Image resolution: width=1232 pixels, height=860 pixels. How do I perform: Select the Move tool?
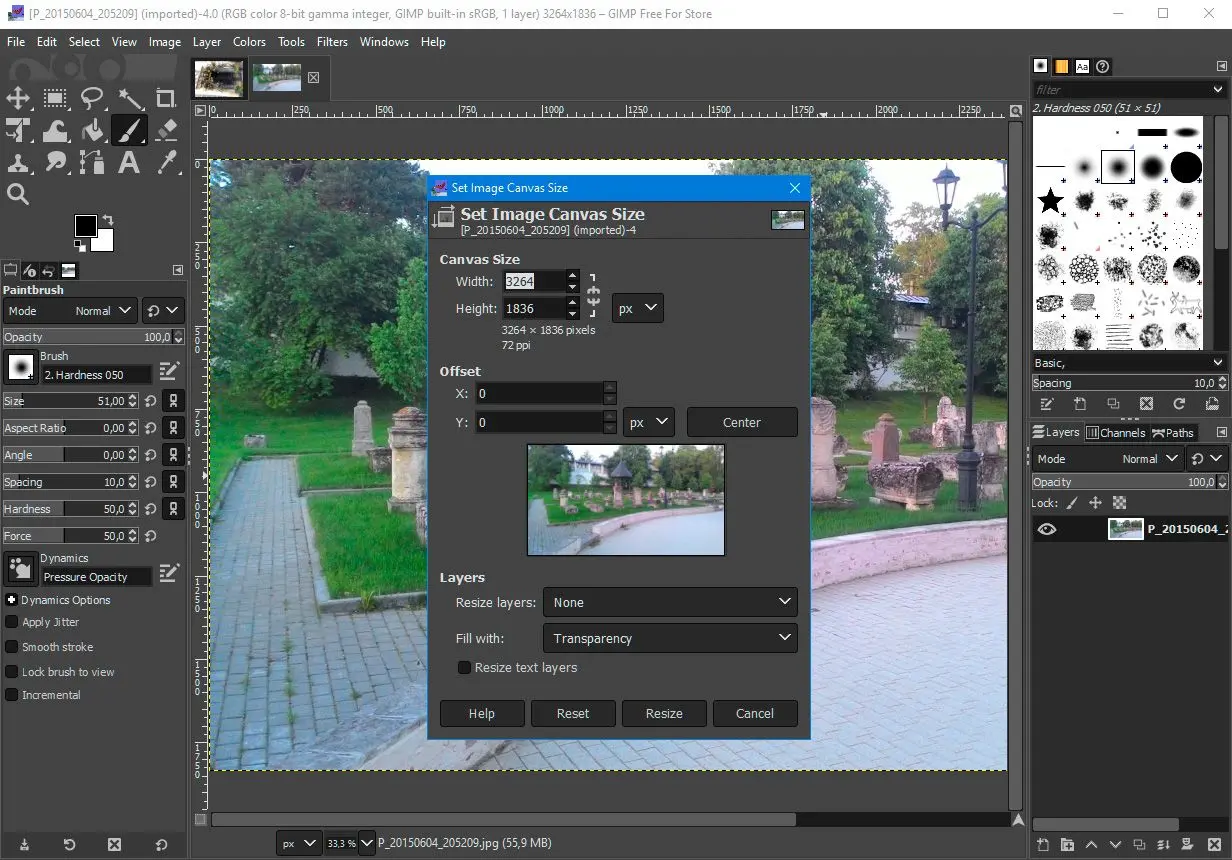pyautogui.click(x=18, y=98)
